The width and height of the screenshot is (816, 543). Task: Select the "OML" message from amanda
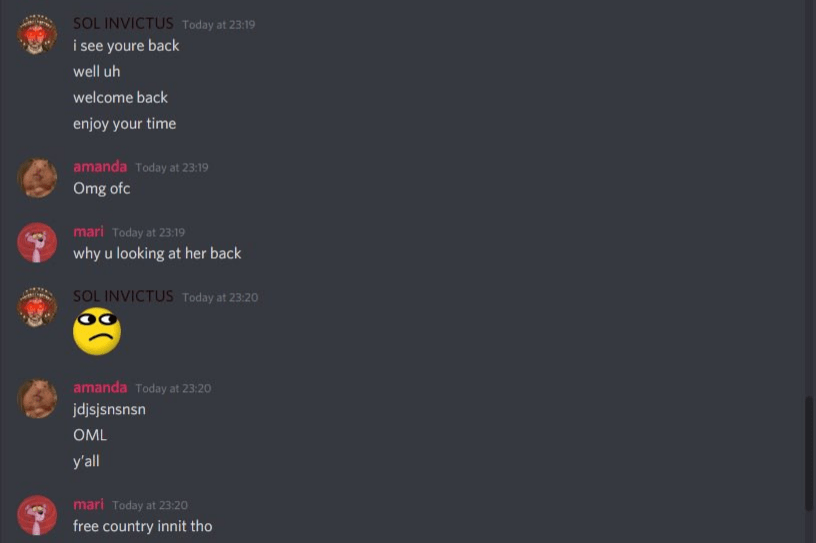click(x=90, y=435)
